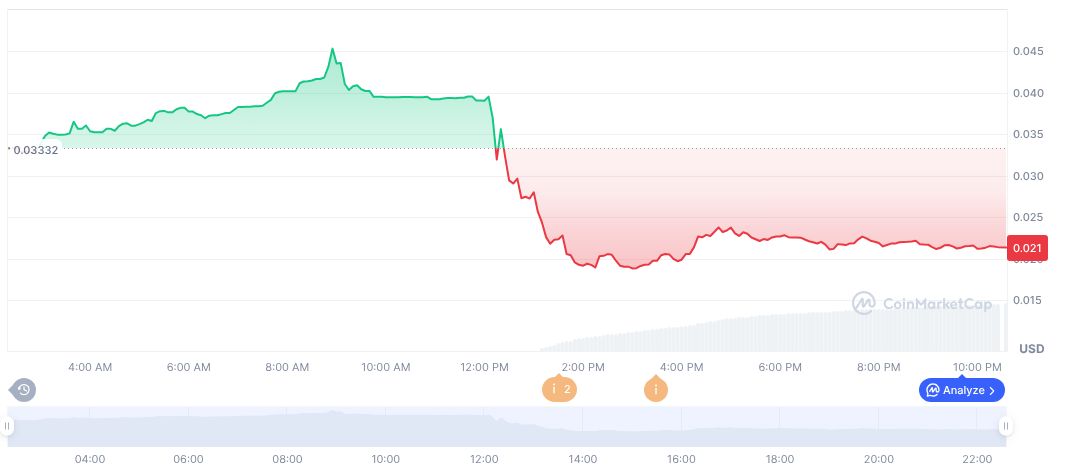Open the single info event marker near 4:00 PM

click(656, 389)
